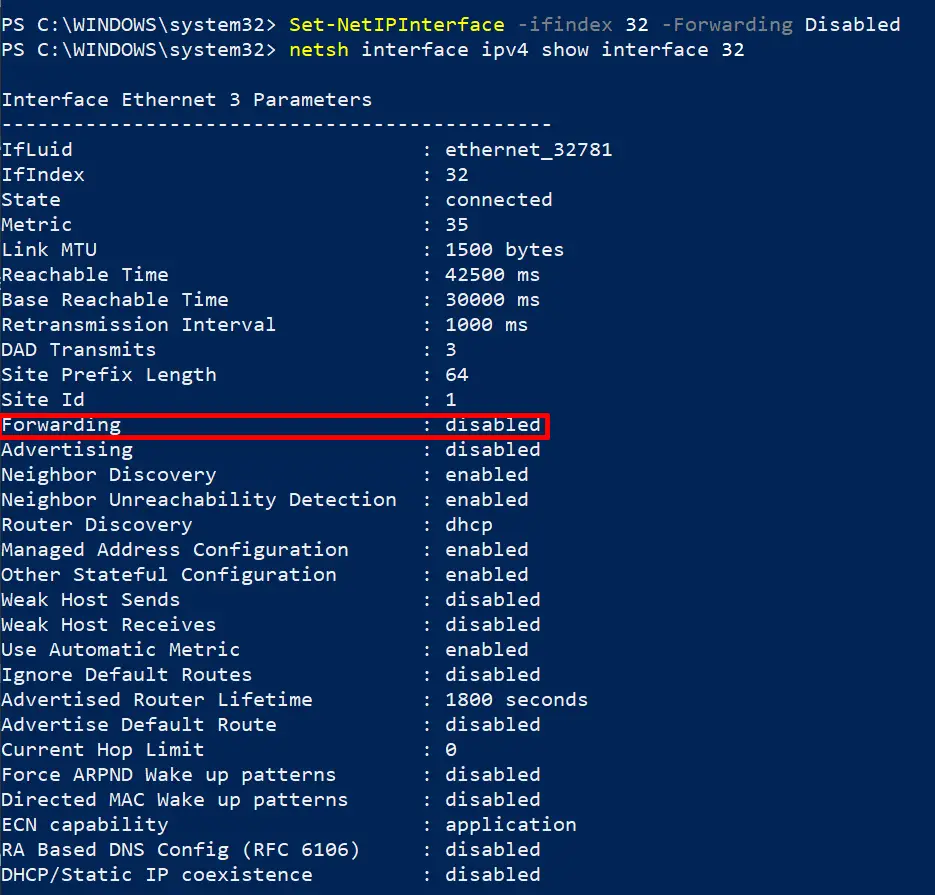Click the Link MTU value '1500 bytes'

point(504,250)
